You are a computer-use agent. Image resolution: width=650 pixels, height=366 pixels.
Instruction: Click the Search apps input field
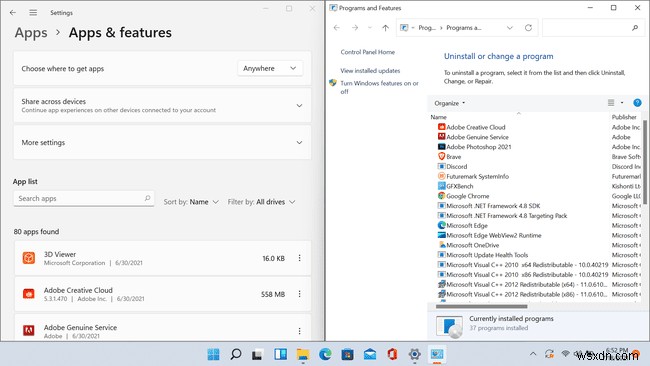coord(84,199)
